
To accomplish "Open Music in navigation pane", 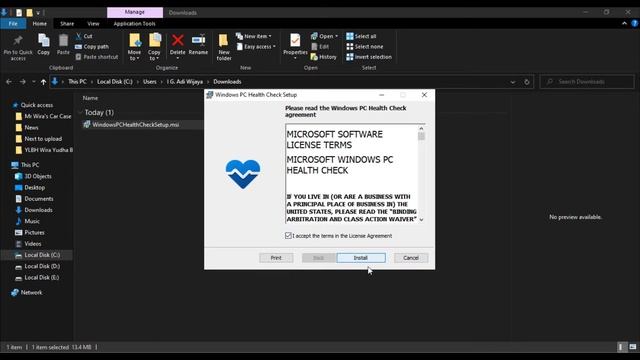I will pyautogui.click(x=32, y=221).
